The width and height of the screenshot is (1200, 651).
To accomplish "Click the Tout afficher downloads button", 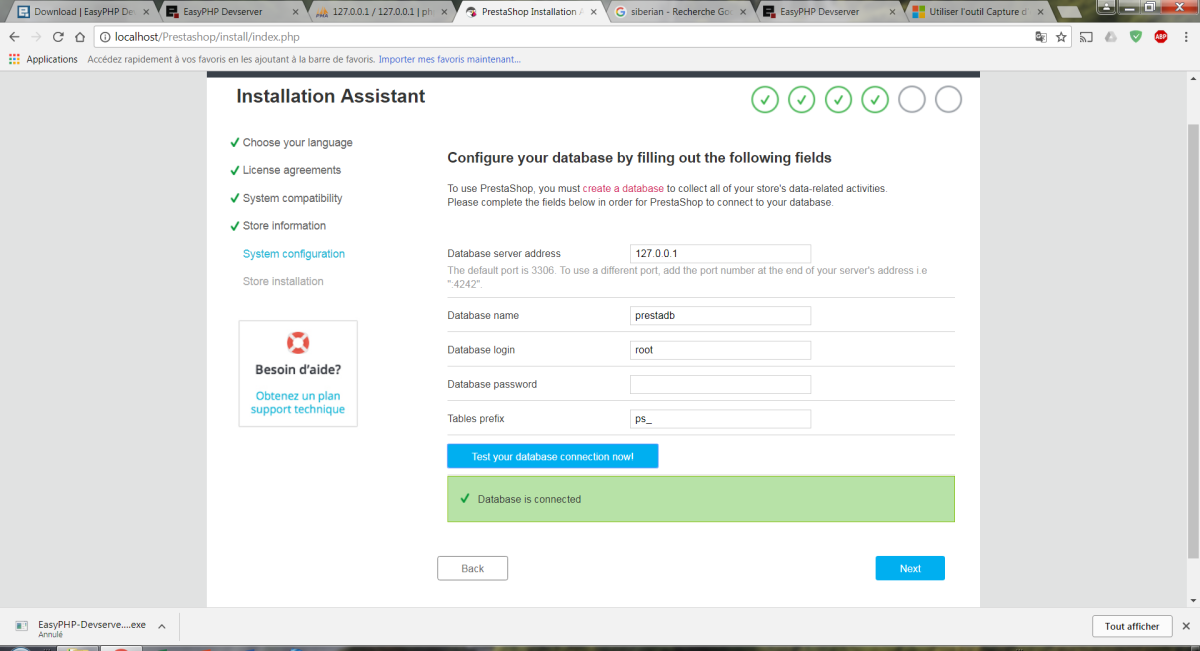I will (1132, 626).
